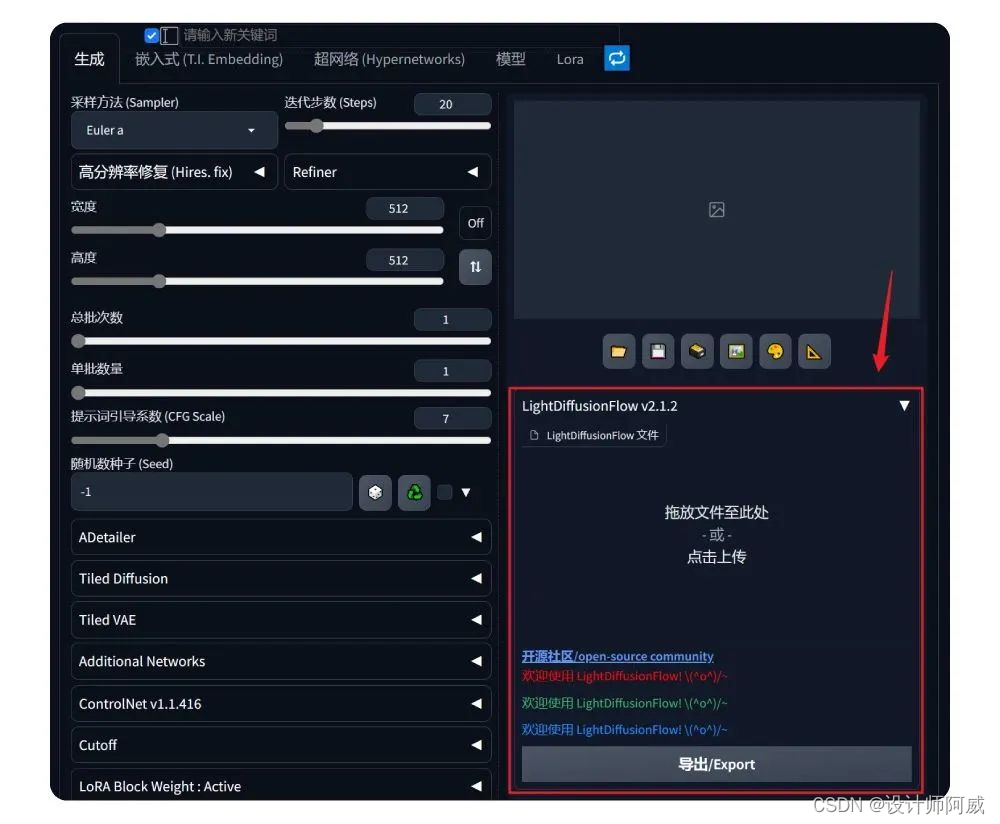Click the dice random seed icon

(x=375, y=492)
